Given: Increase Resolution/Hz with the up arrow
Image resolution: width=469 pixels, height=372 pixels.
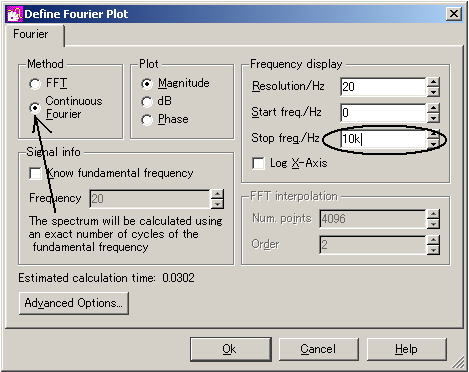Looking at the screenshot, I should tap(433, 82).
